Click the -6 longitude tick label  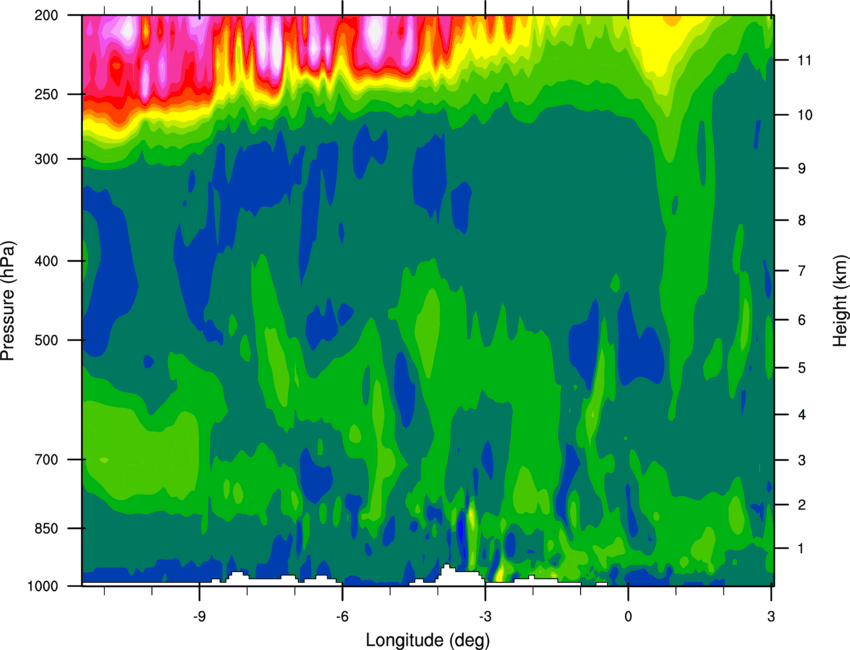coord(342,617)
